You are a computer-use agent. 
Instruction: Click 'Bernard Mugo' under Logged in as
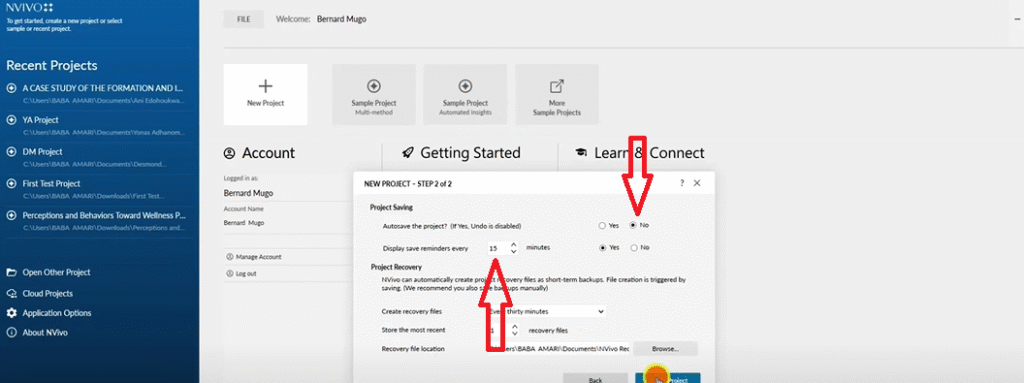[x=248, y=193]
